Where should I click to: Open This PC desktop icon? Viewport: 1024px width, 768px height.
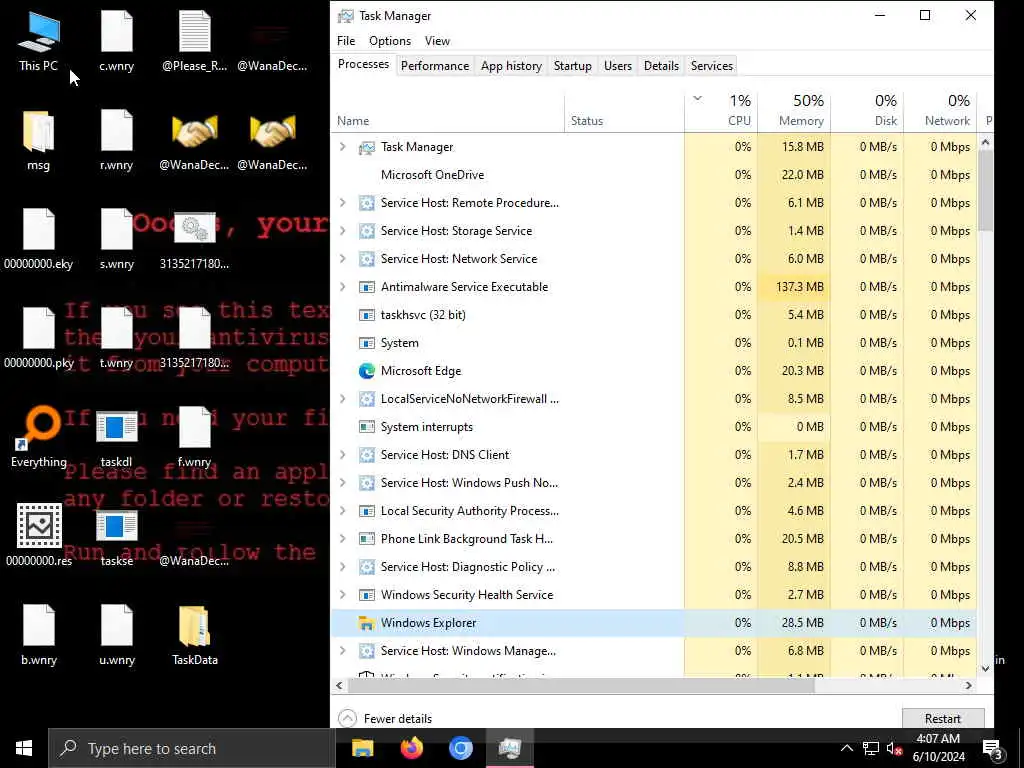pos(39,41)
